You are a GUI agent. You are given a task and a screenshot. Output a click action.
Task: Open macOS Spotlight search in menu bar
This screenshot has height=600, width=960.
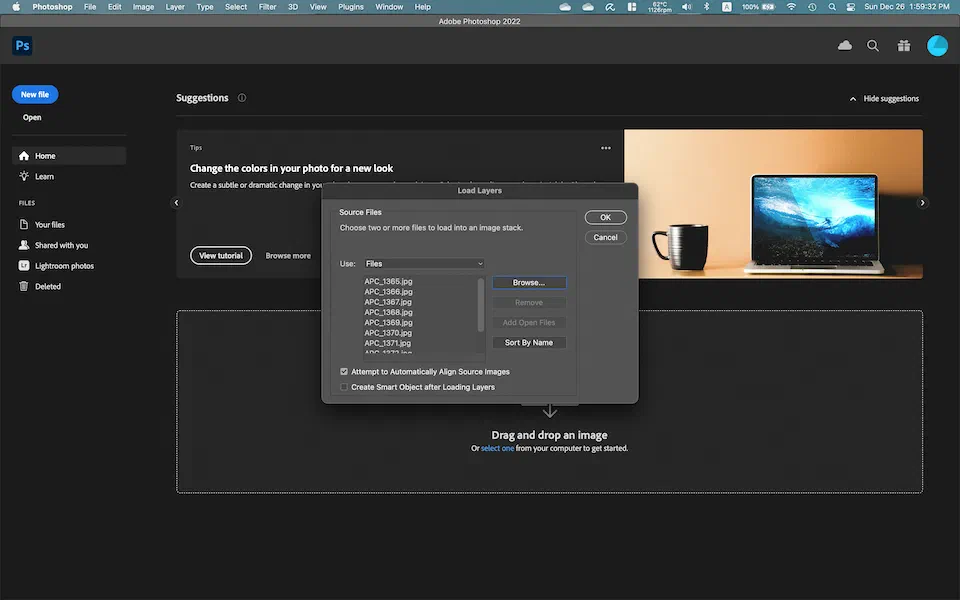point(832,7)
